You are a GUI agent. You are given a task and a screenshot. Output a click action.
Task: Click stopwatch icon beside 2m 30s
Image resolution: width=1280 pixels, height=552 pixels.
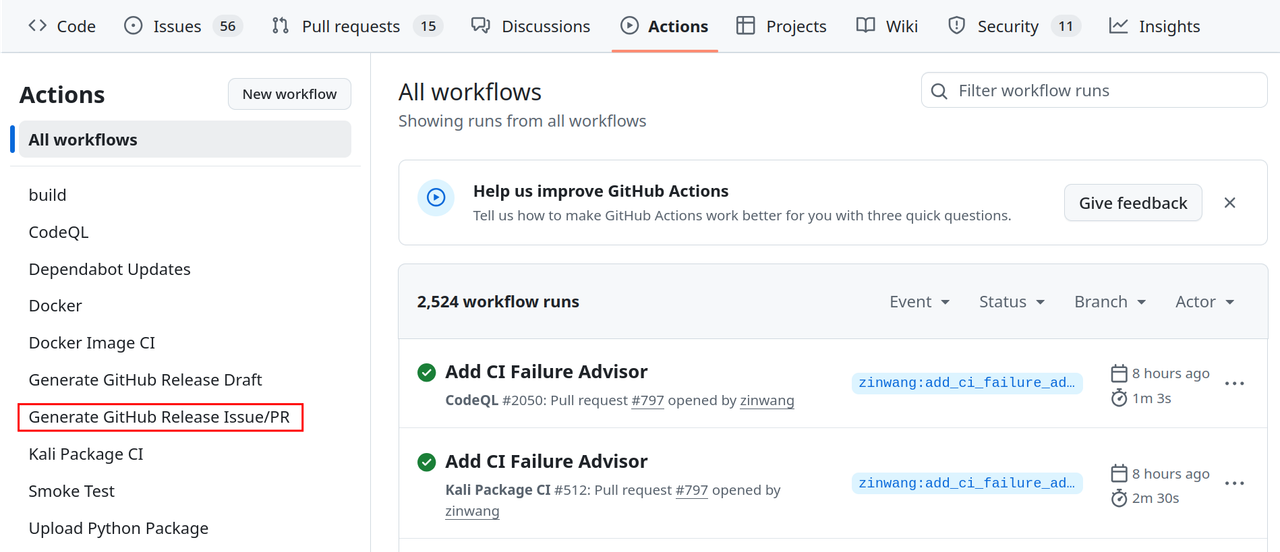coord(1119,498)
